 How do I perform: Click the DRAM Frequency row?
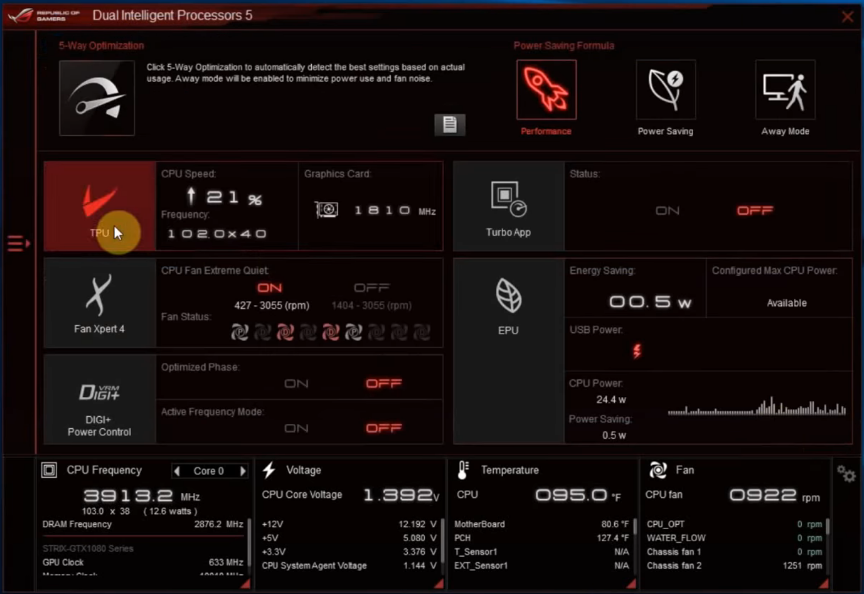[143, 524]
